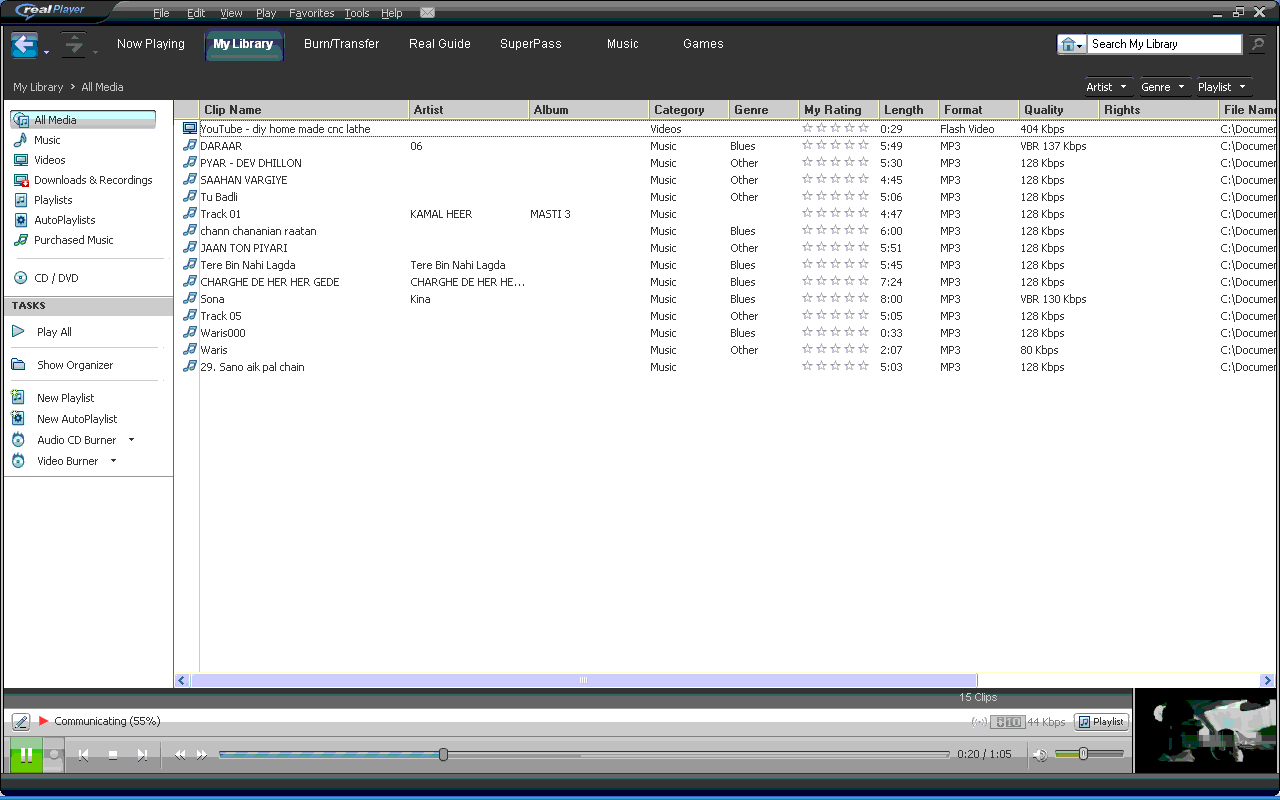Skip to previous clip
1280x800 pixels.
coord(84,755)
